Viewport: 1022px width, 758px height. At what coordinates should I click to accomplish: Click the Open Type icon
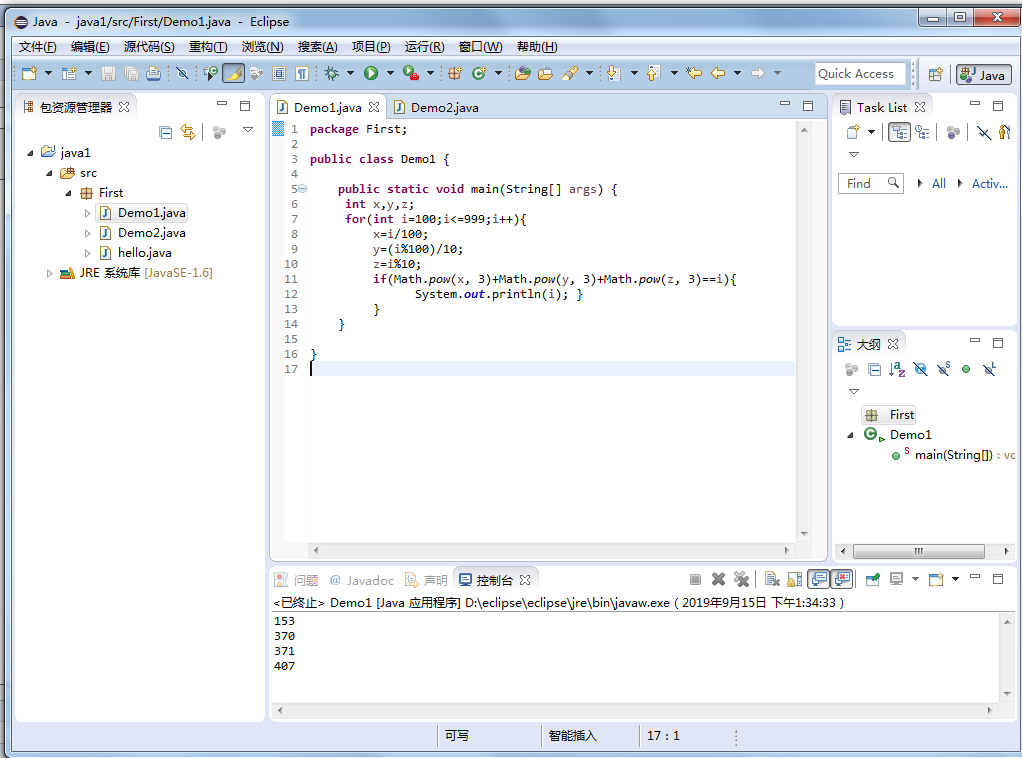click(x=523, y=73)
